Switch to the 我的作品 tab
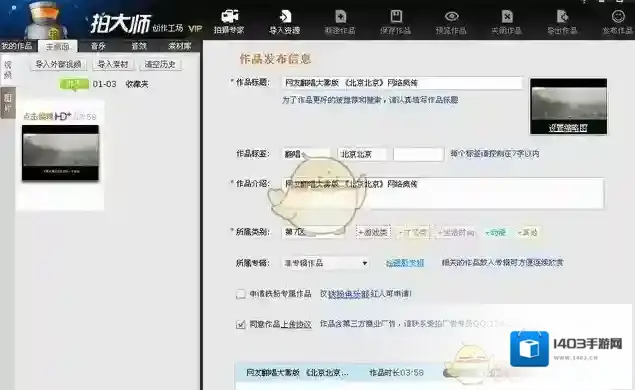Screen dimensions: 635x390 [x=17, y=46]
